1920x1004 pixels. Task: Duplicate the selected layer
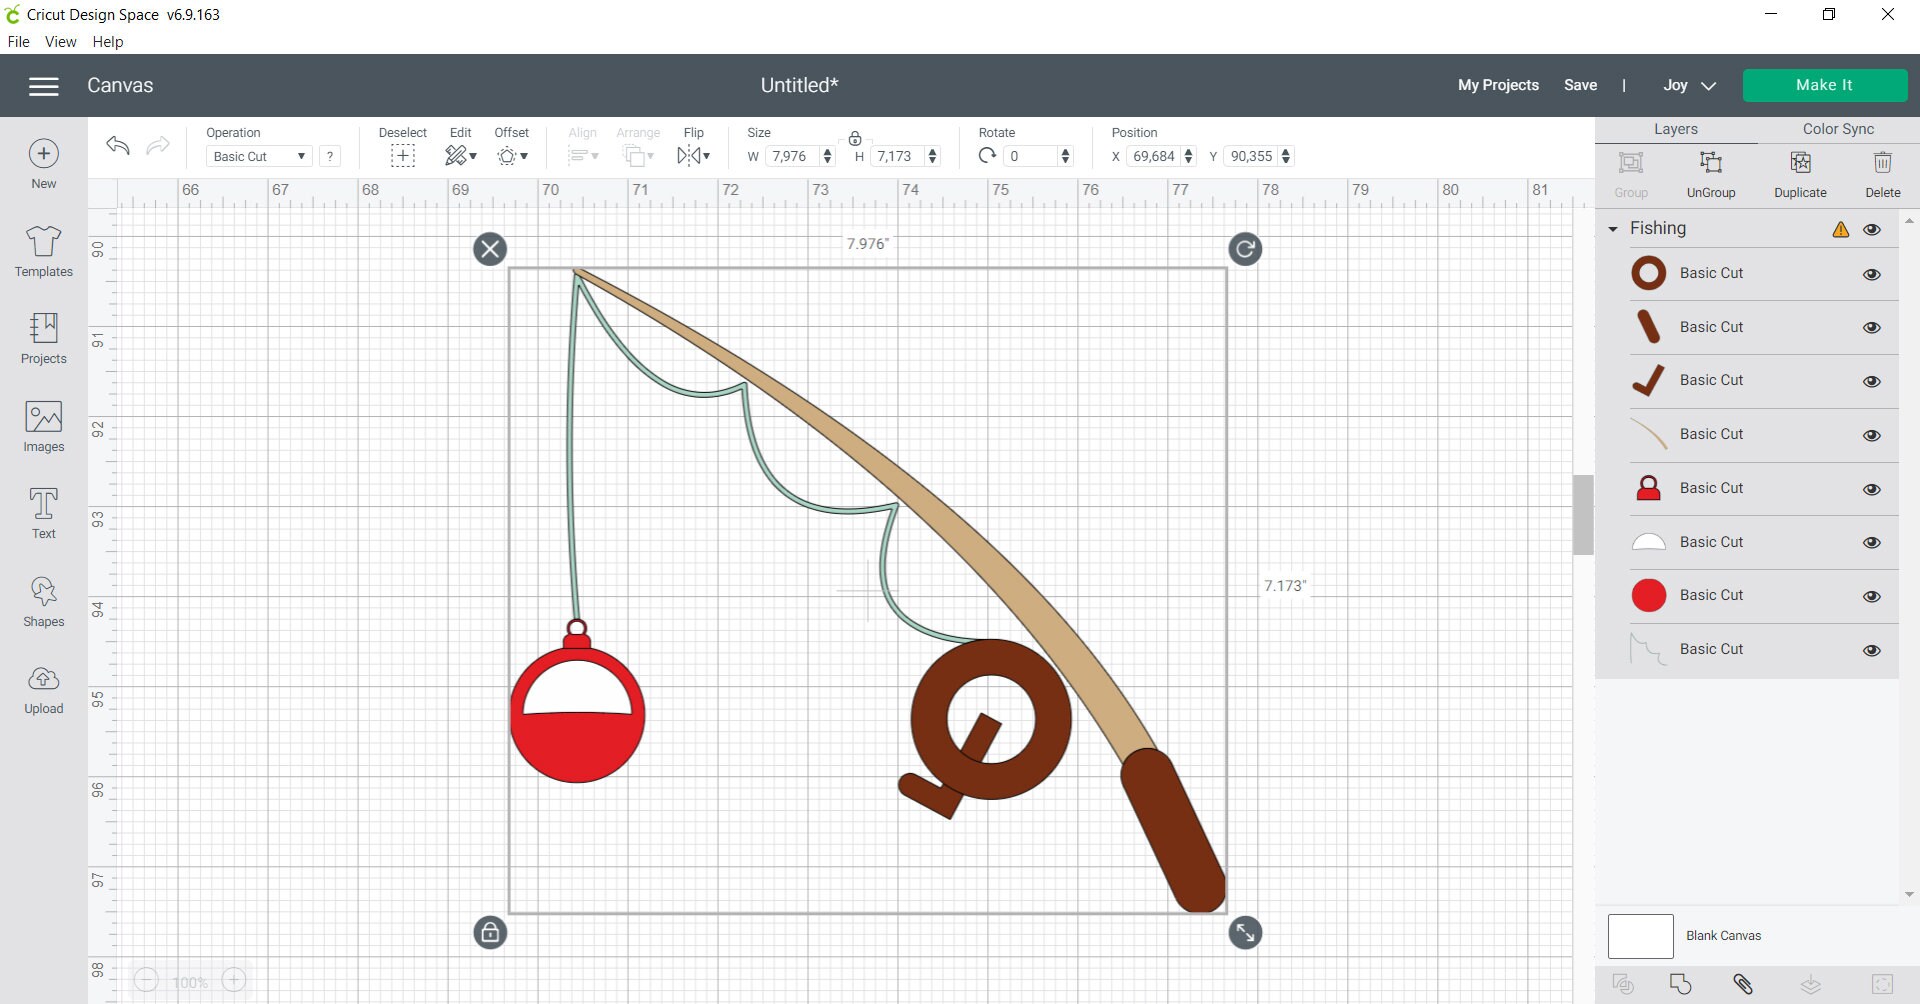coord(1800,173)
